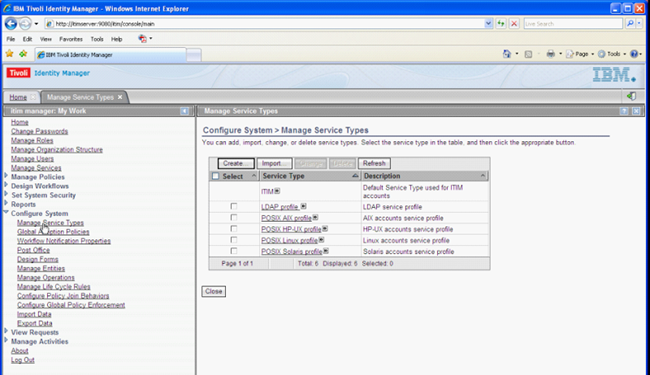
Task: Click the Close button below the table
Action: pyautogui.click(x=214, y=291)
